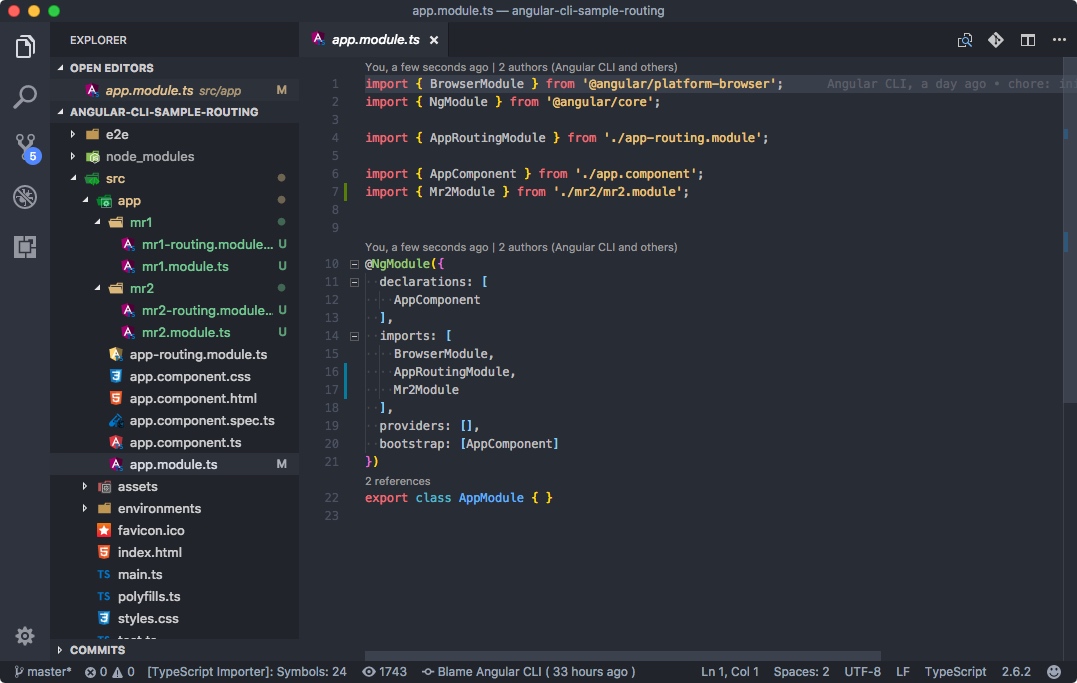Open styles.css in explorer

pos(174,618)
